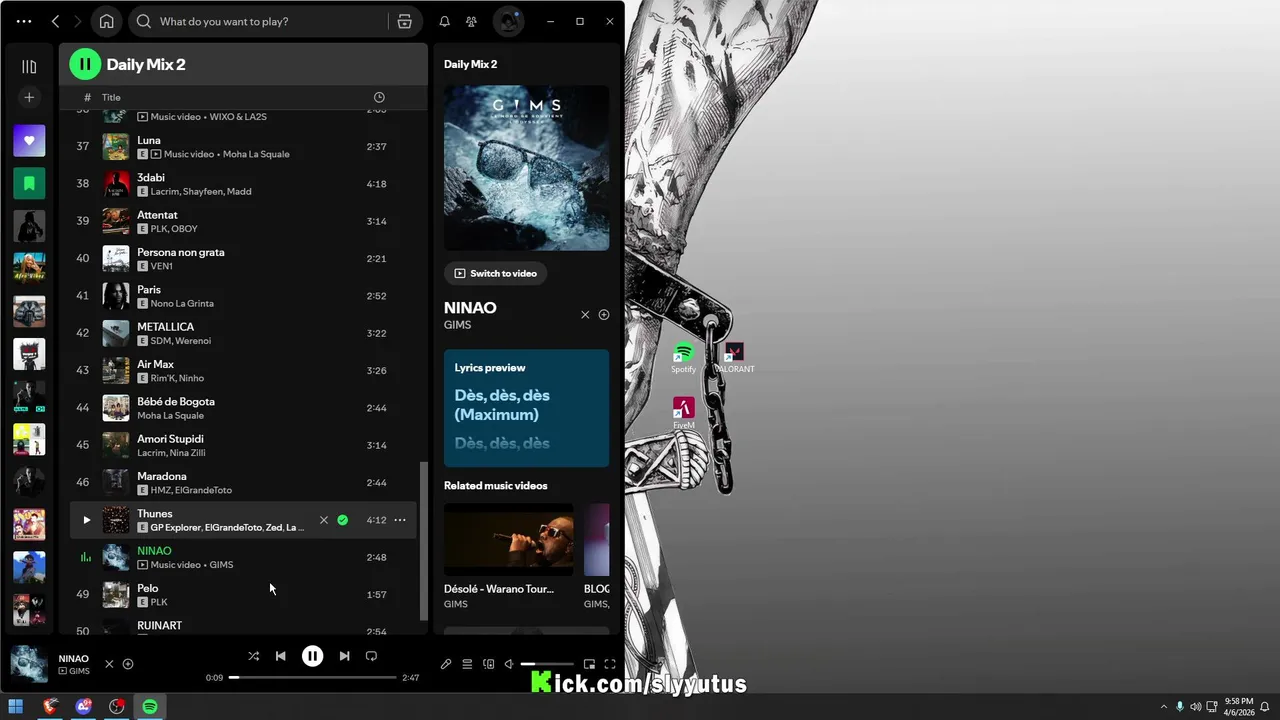The width and height of the screenshot is (1280, 720).
Task: Open the user profile avatar menu
Action: coord(509,21)
